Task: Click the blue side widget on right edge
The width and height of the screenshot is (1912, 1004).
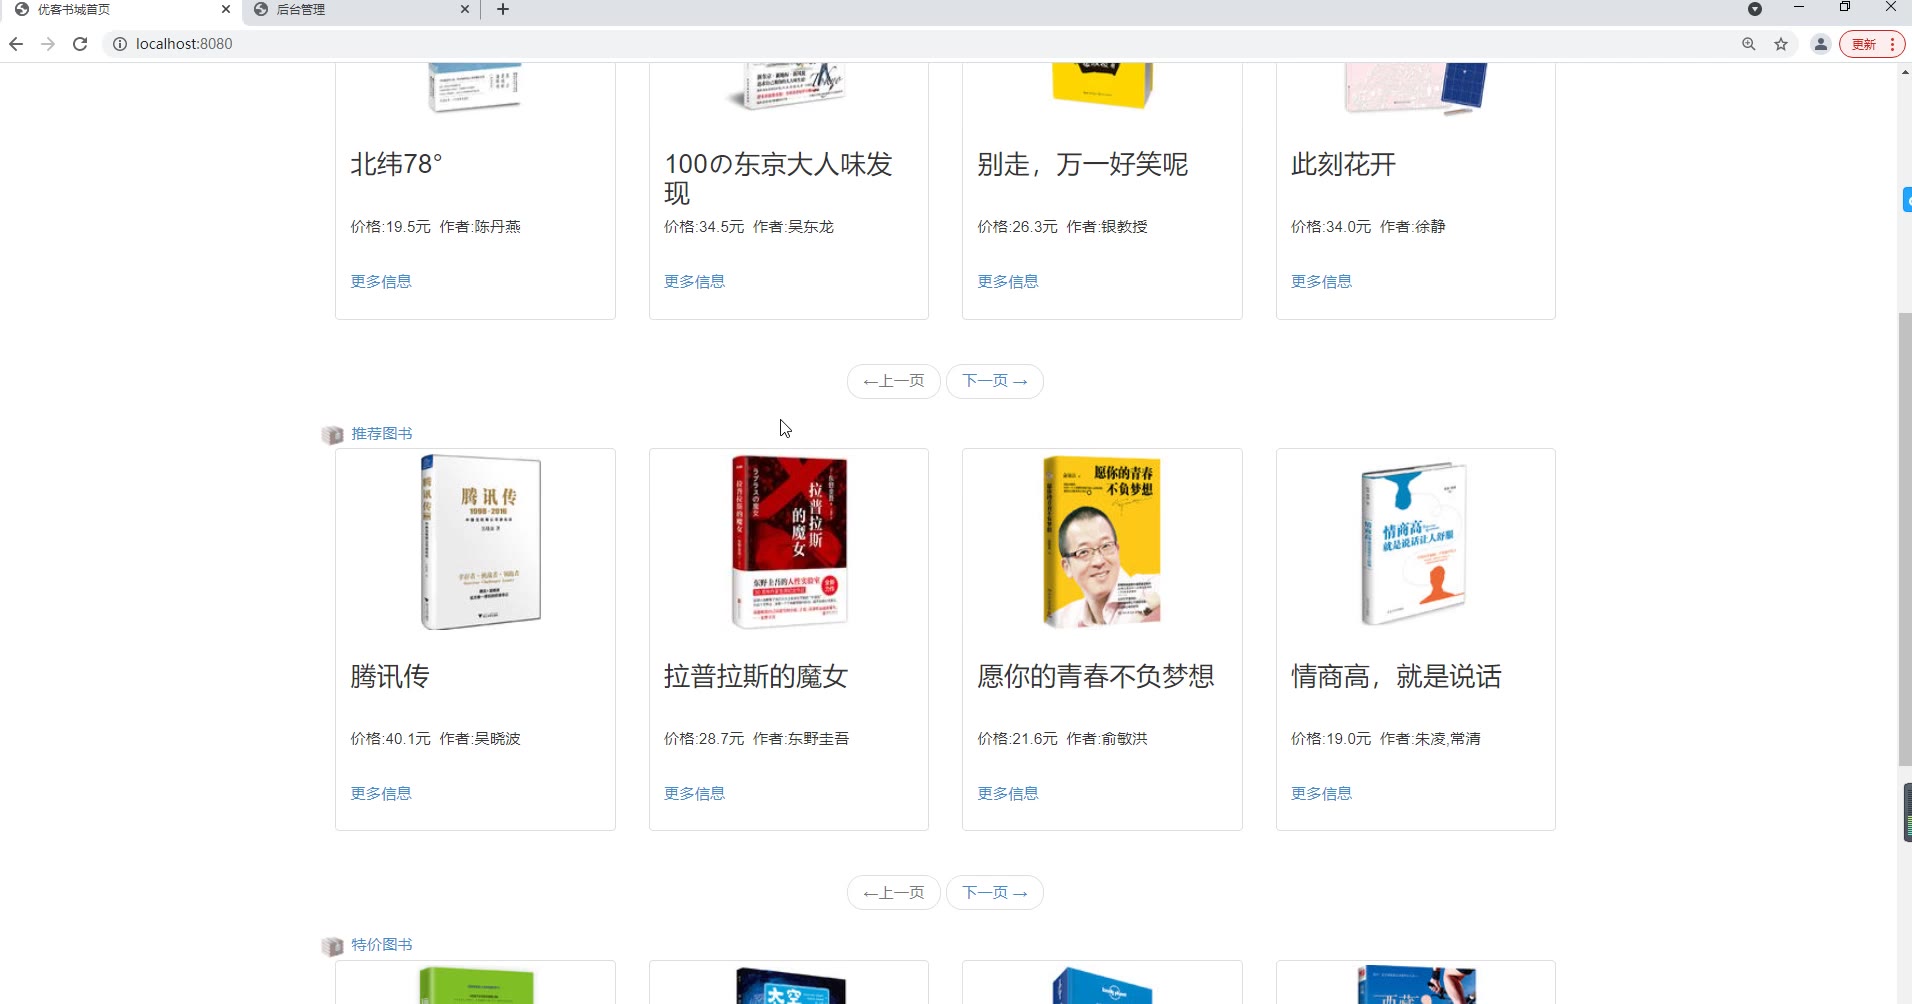Action: tap(1907, 199)
